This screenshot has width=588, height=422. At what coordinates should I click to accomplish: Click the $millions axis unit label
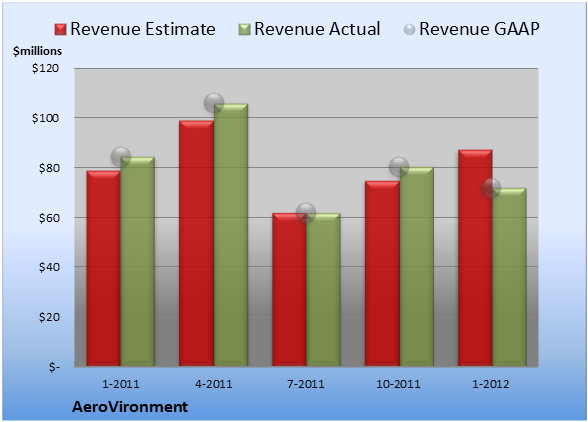38,51
